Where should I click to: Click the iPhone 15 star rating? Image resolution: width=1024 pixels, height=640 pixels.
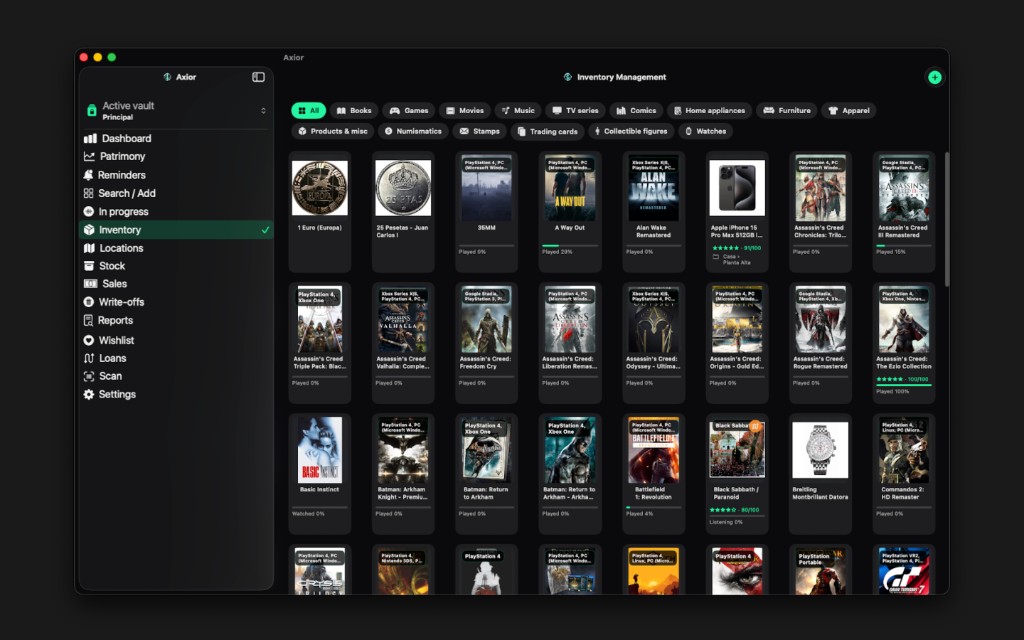coord(725,248)
